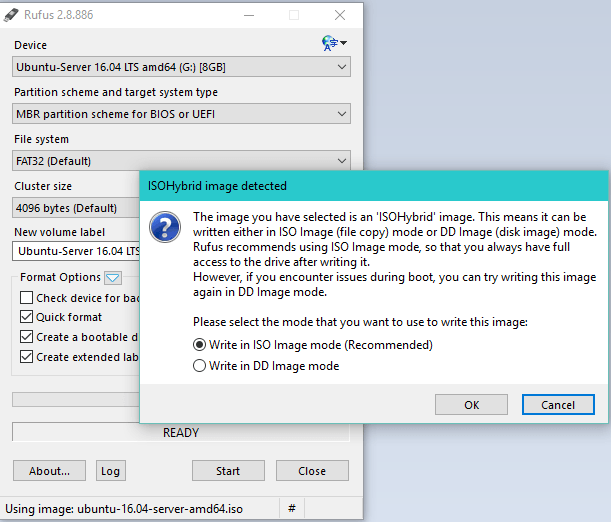Close the Rufus window with X
This screenshot has height=522, width=611.
[x=340, y=15]
